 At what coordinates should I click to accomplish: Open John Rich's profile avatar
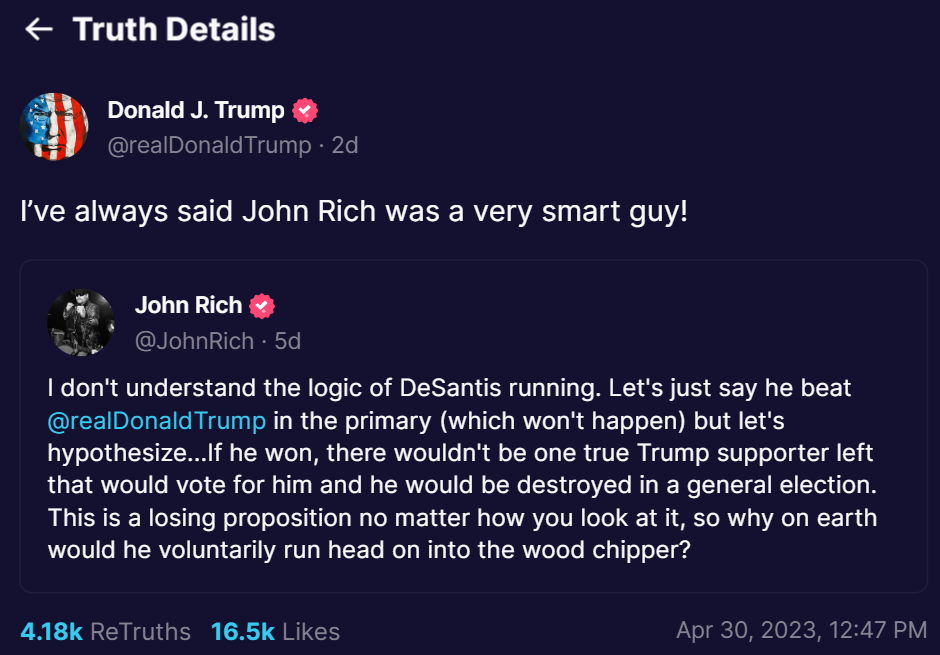[x=81, y=322]
